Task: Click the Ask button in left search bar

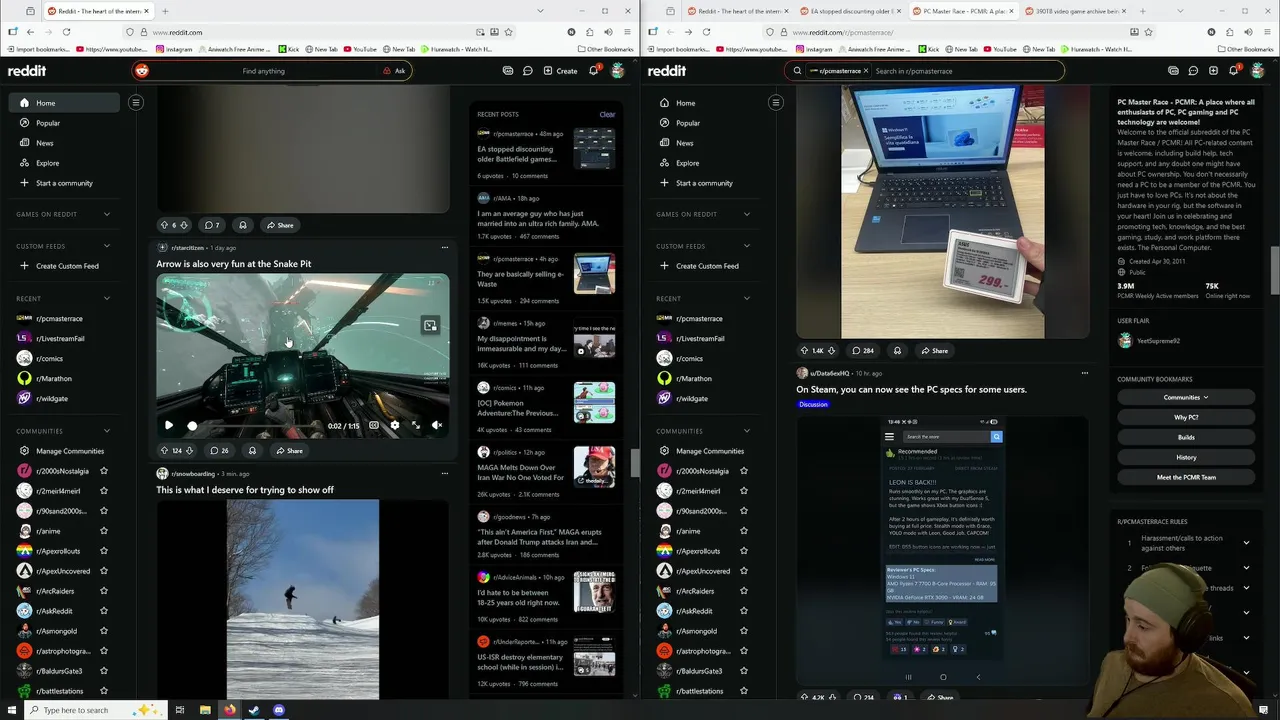Action: pyautogui.click(x=394, y=71)
